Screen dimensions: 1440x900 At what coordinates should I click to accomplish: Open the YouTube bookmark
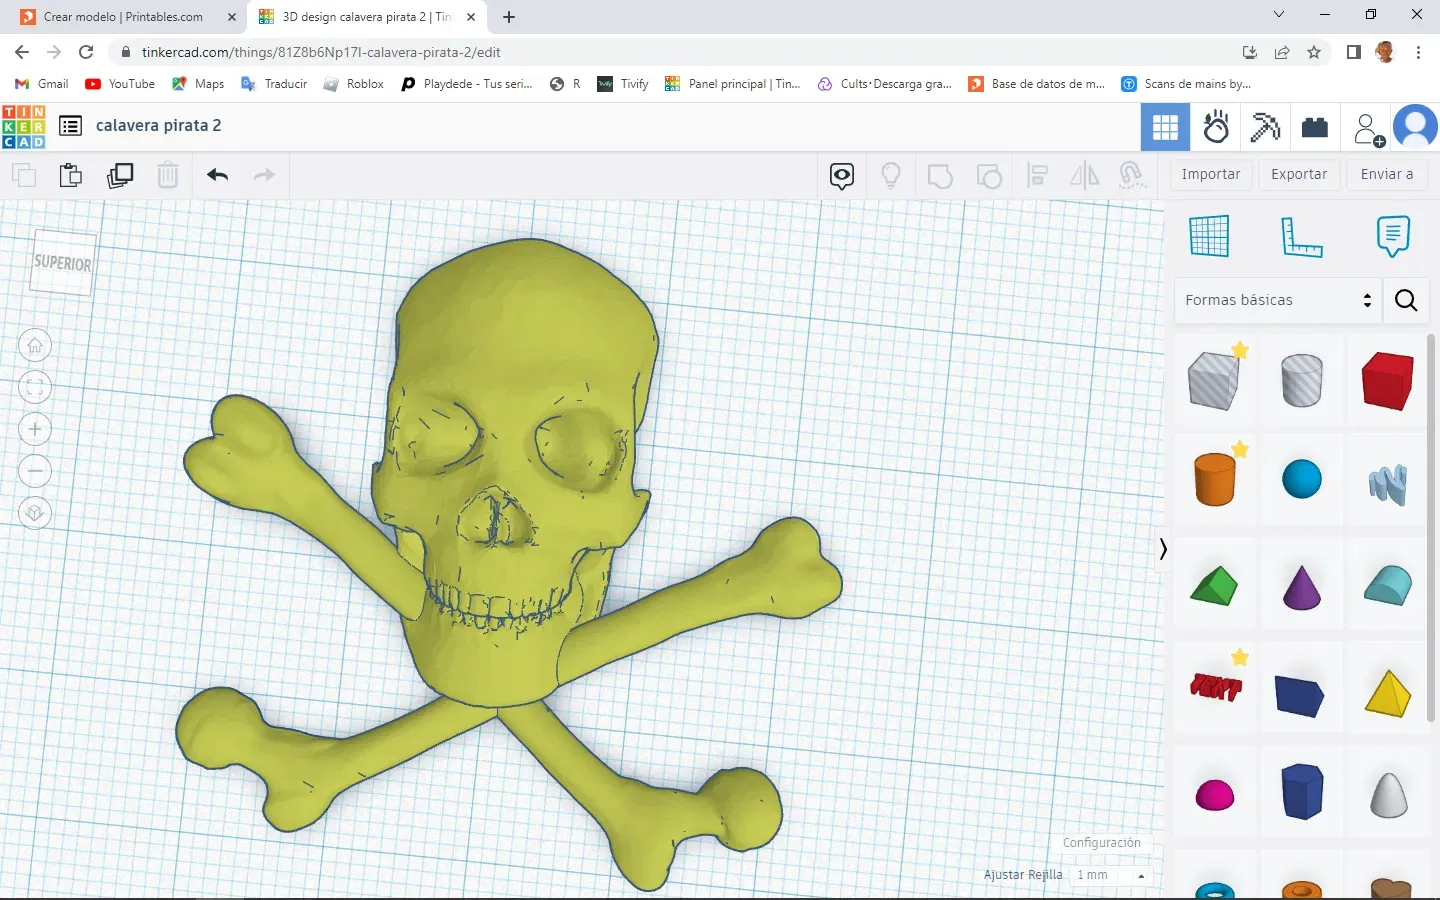(x=121, y=84)
